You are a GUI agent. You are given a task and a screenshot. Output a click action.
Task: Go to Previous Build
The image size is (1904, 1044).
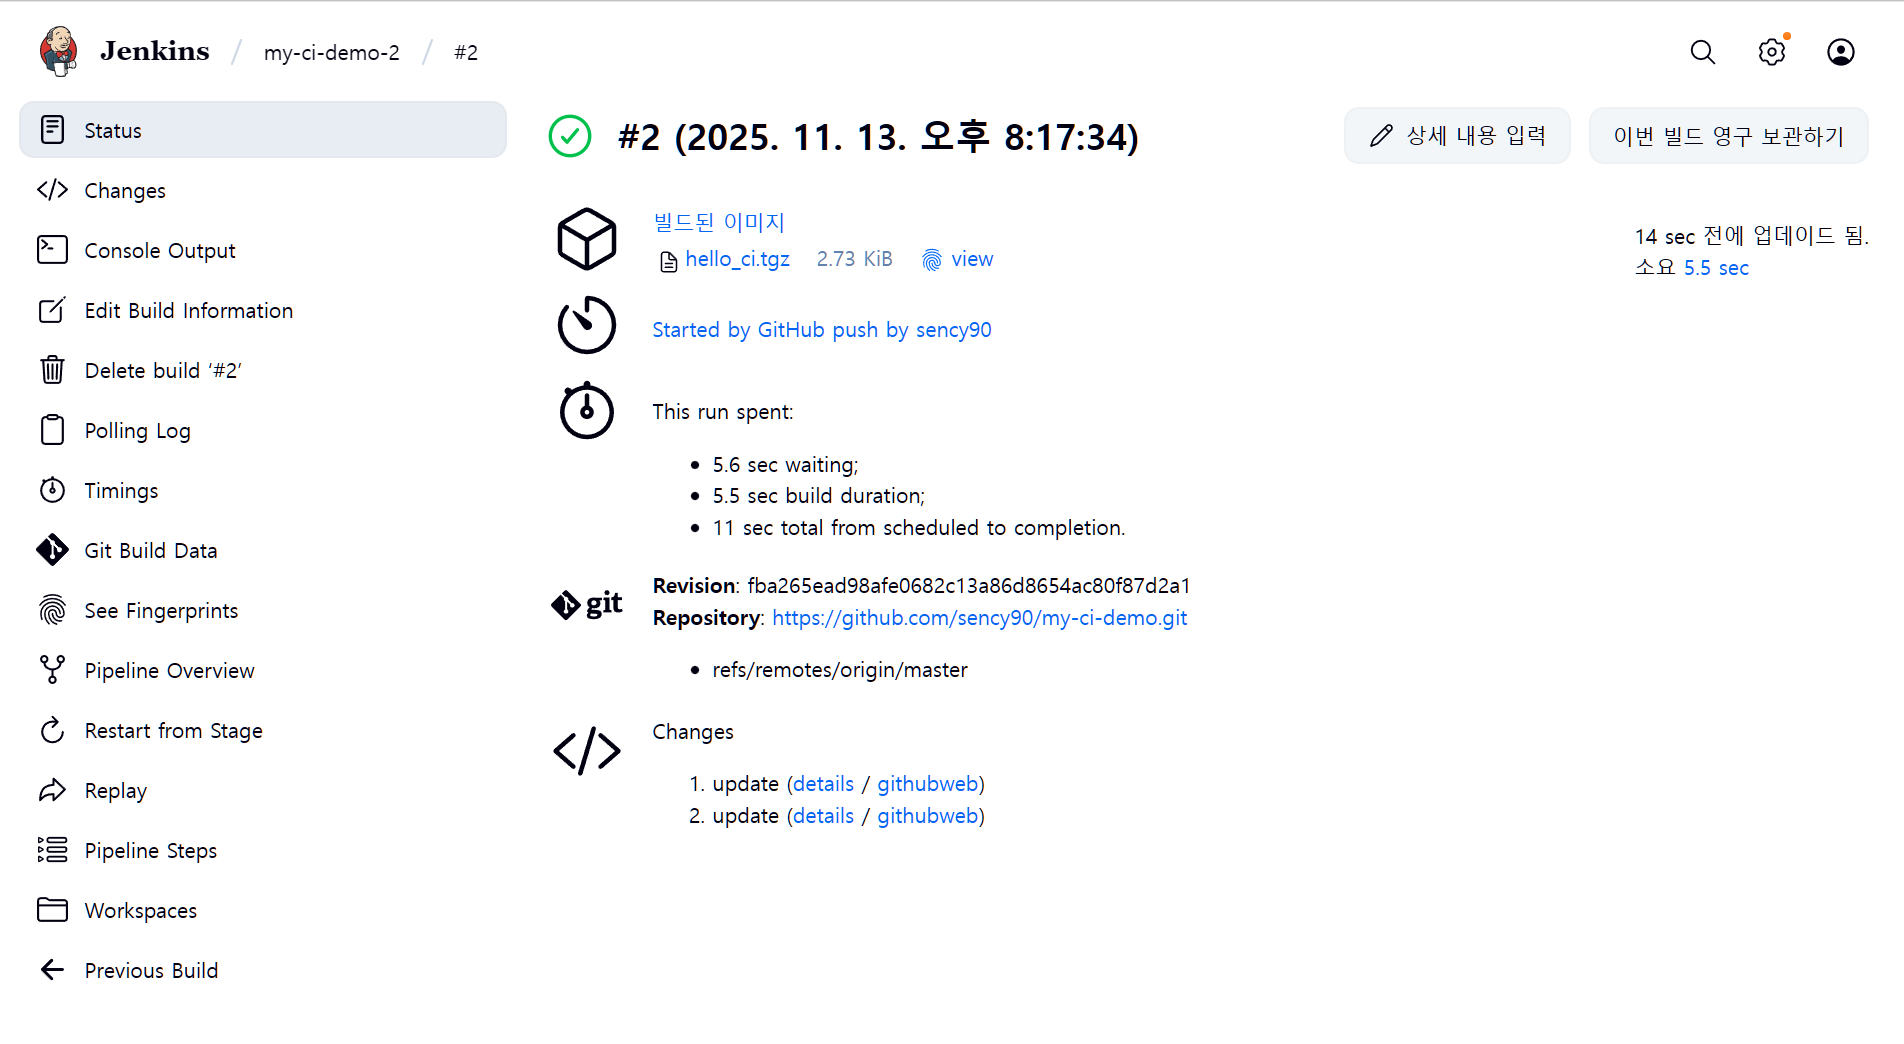point(150,971)
